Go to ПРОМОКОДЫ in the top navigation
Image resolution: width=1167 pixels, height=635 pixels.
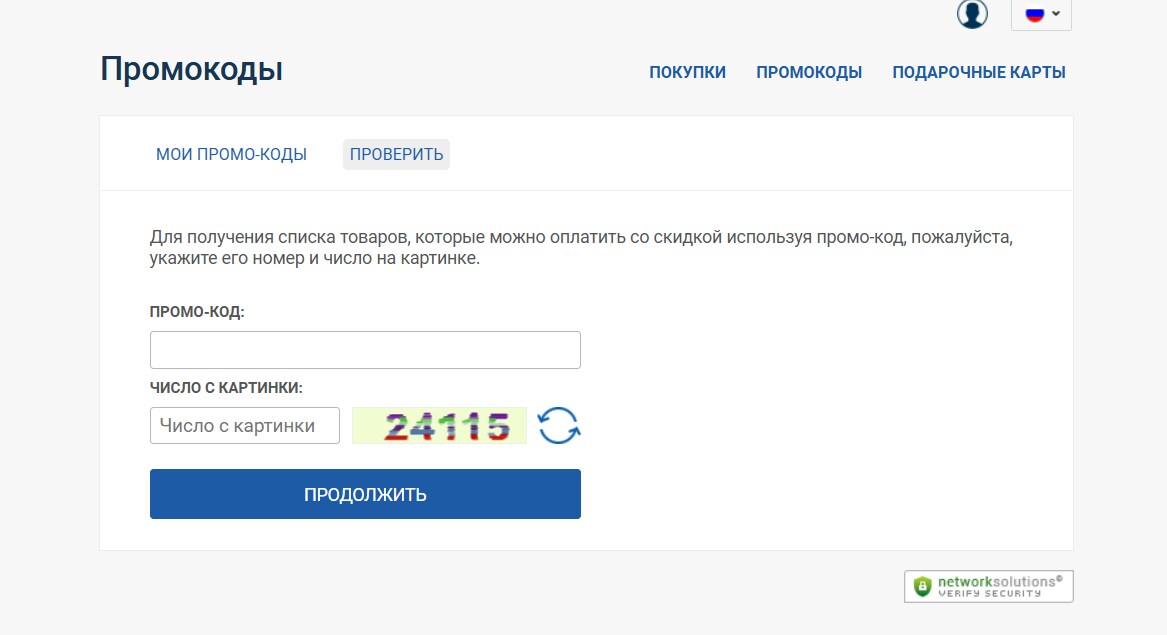pyautogui.click(x=809, y=72)
